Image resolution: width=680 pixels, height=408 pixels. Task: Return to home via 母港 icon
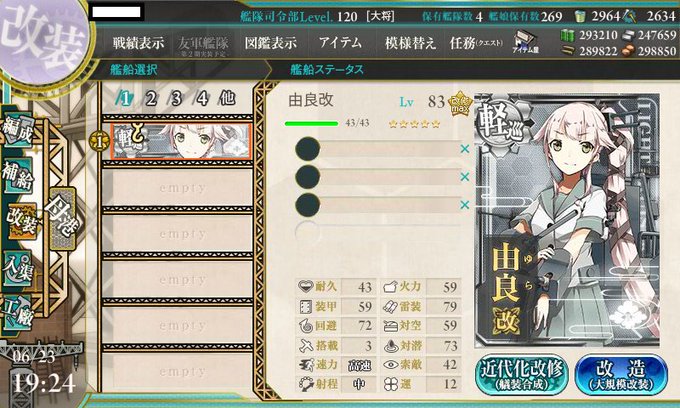(63, 219)
